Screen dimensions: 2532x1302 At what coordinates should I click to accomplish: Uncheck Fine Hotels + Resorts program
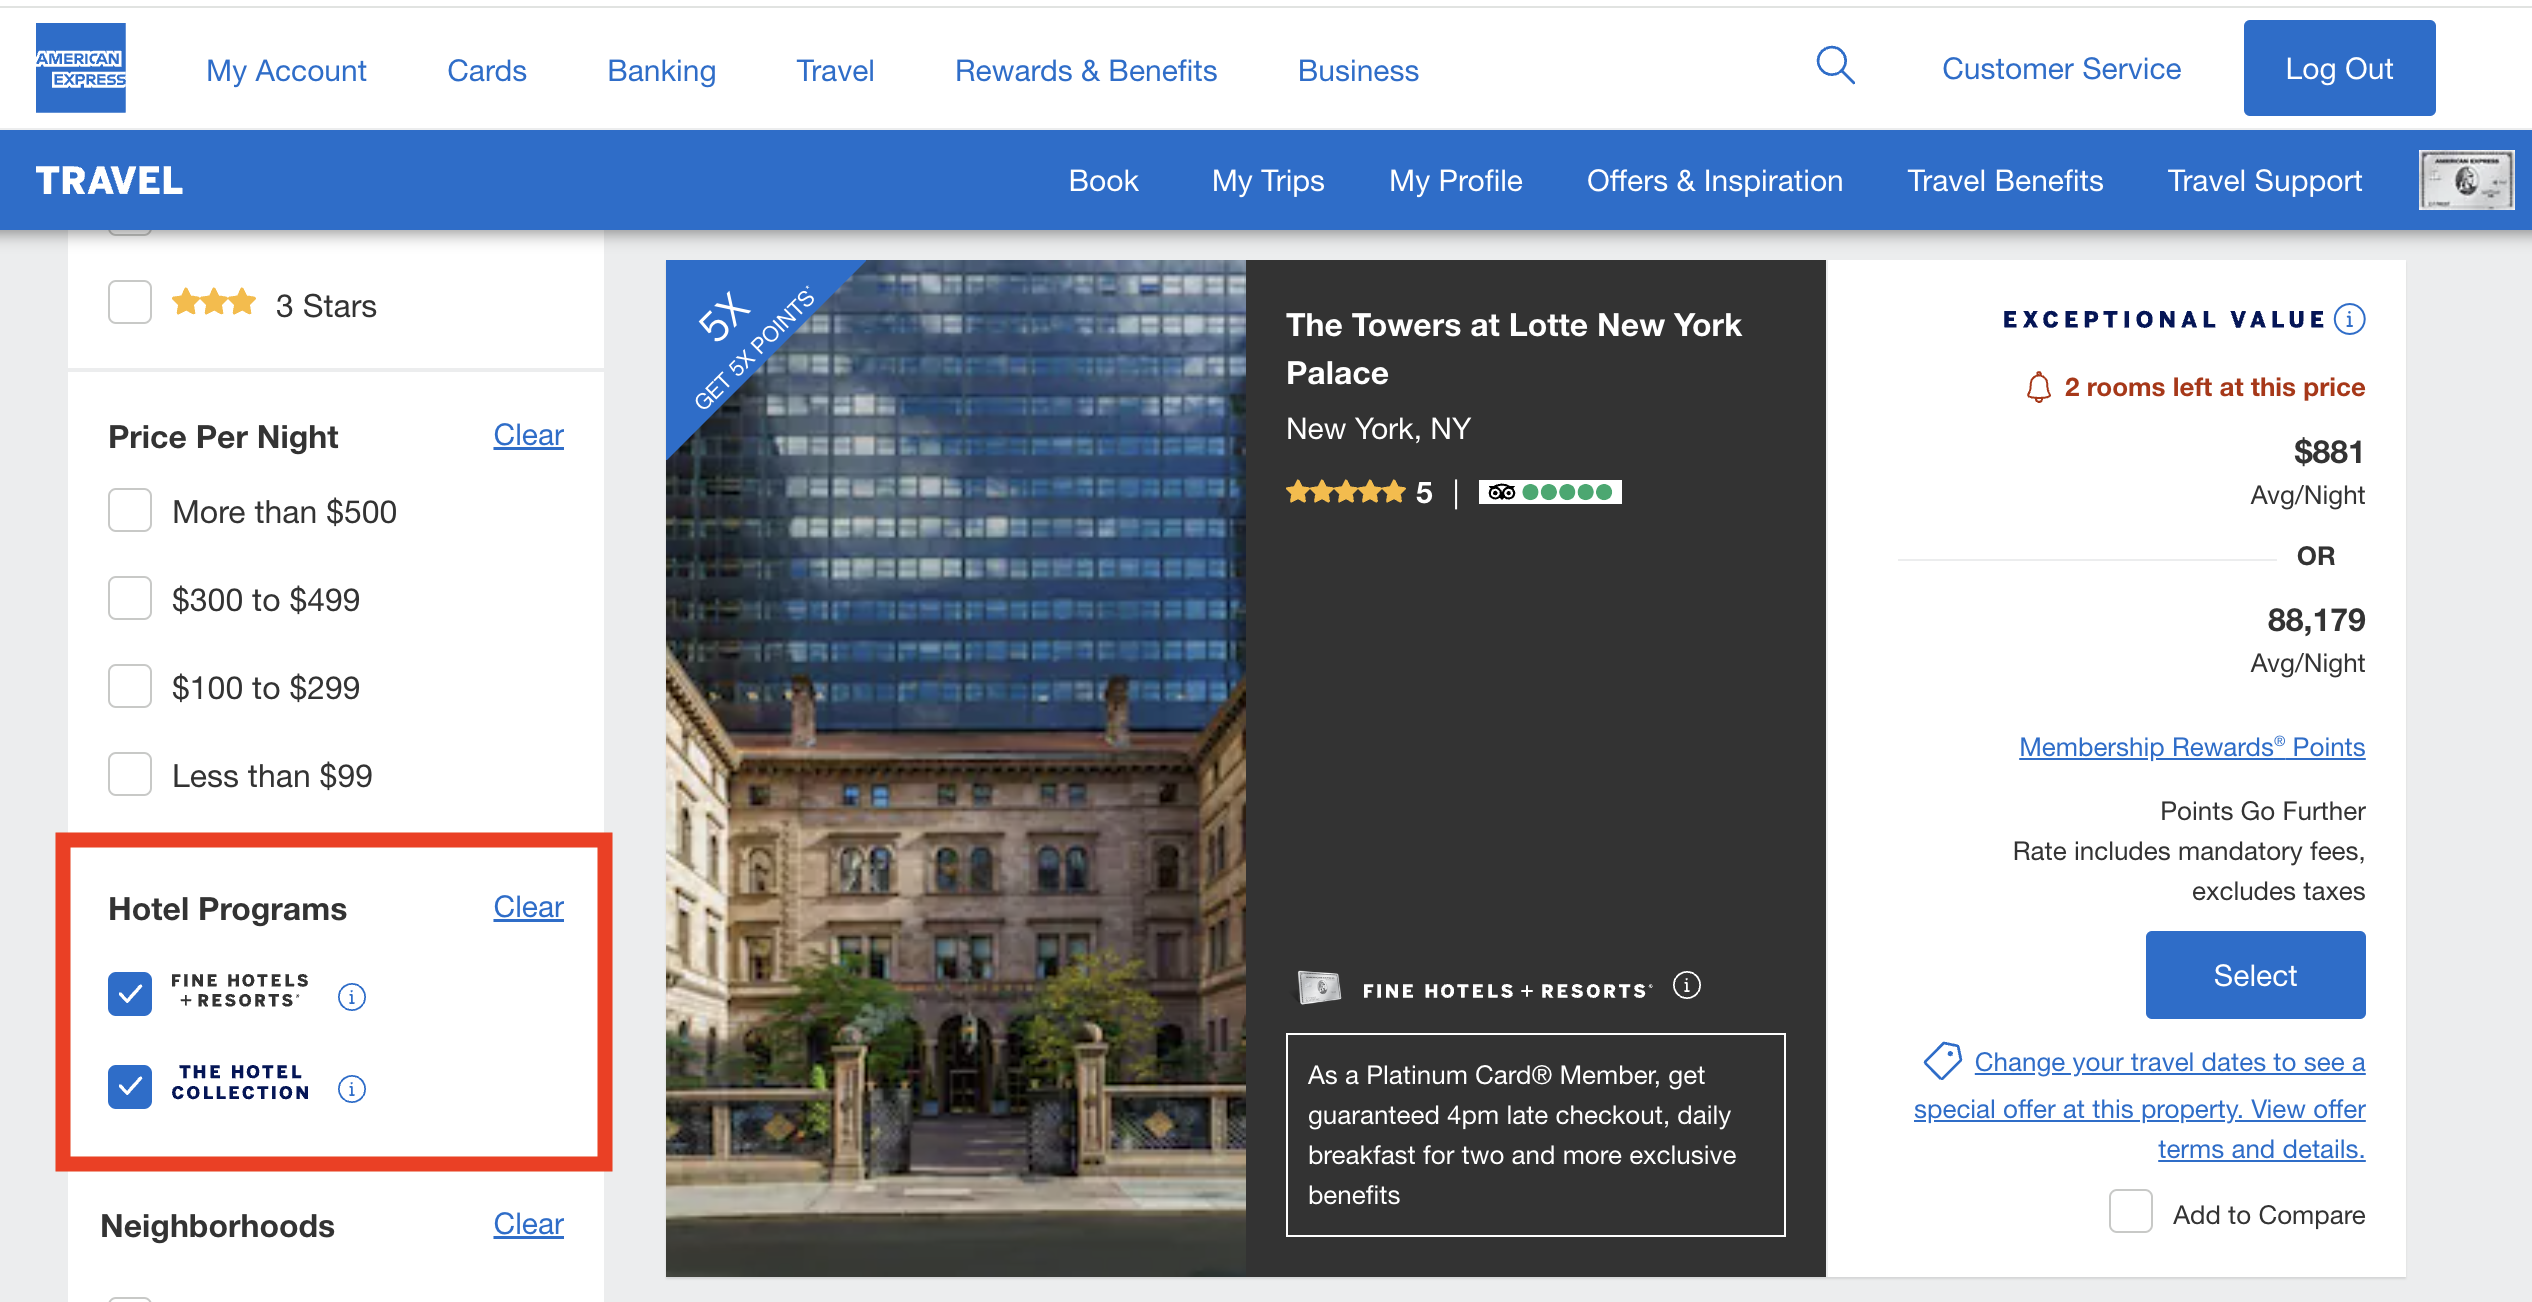[130, 994]
